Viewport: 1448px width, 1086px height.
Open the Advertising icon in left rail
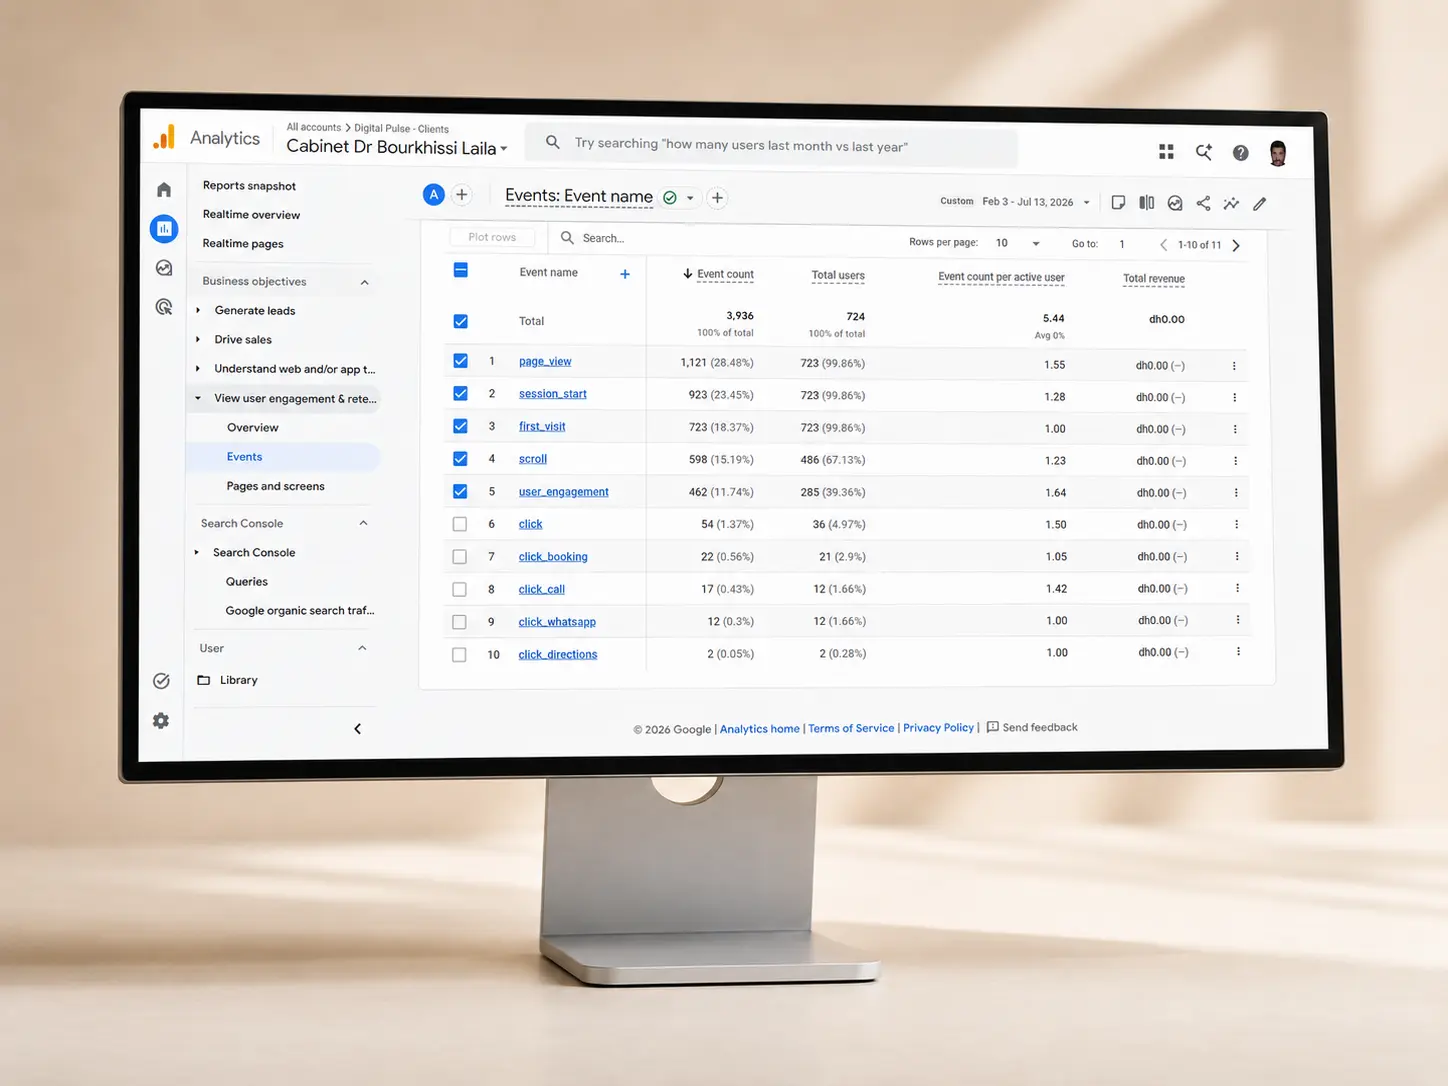tap(164, 307)
